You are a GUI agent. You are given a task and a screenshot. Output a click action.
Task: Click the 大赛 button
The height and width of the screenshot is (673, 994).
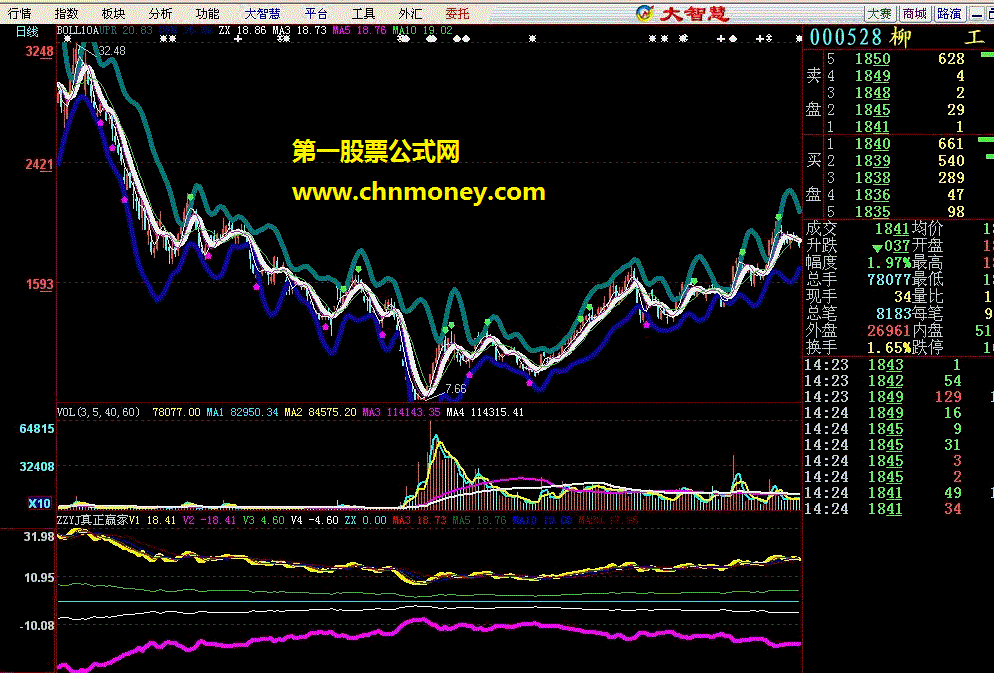point(879,13)
